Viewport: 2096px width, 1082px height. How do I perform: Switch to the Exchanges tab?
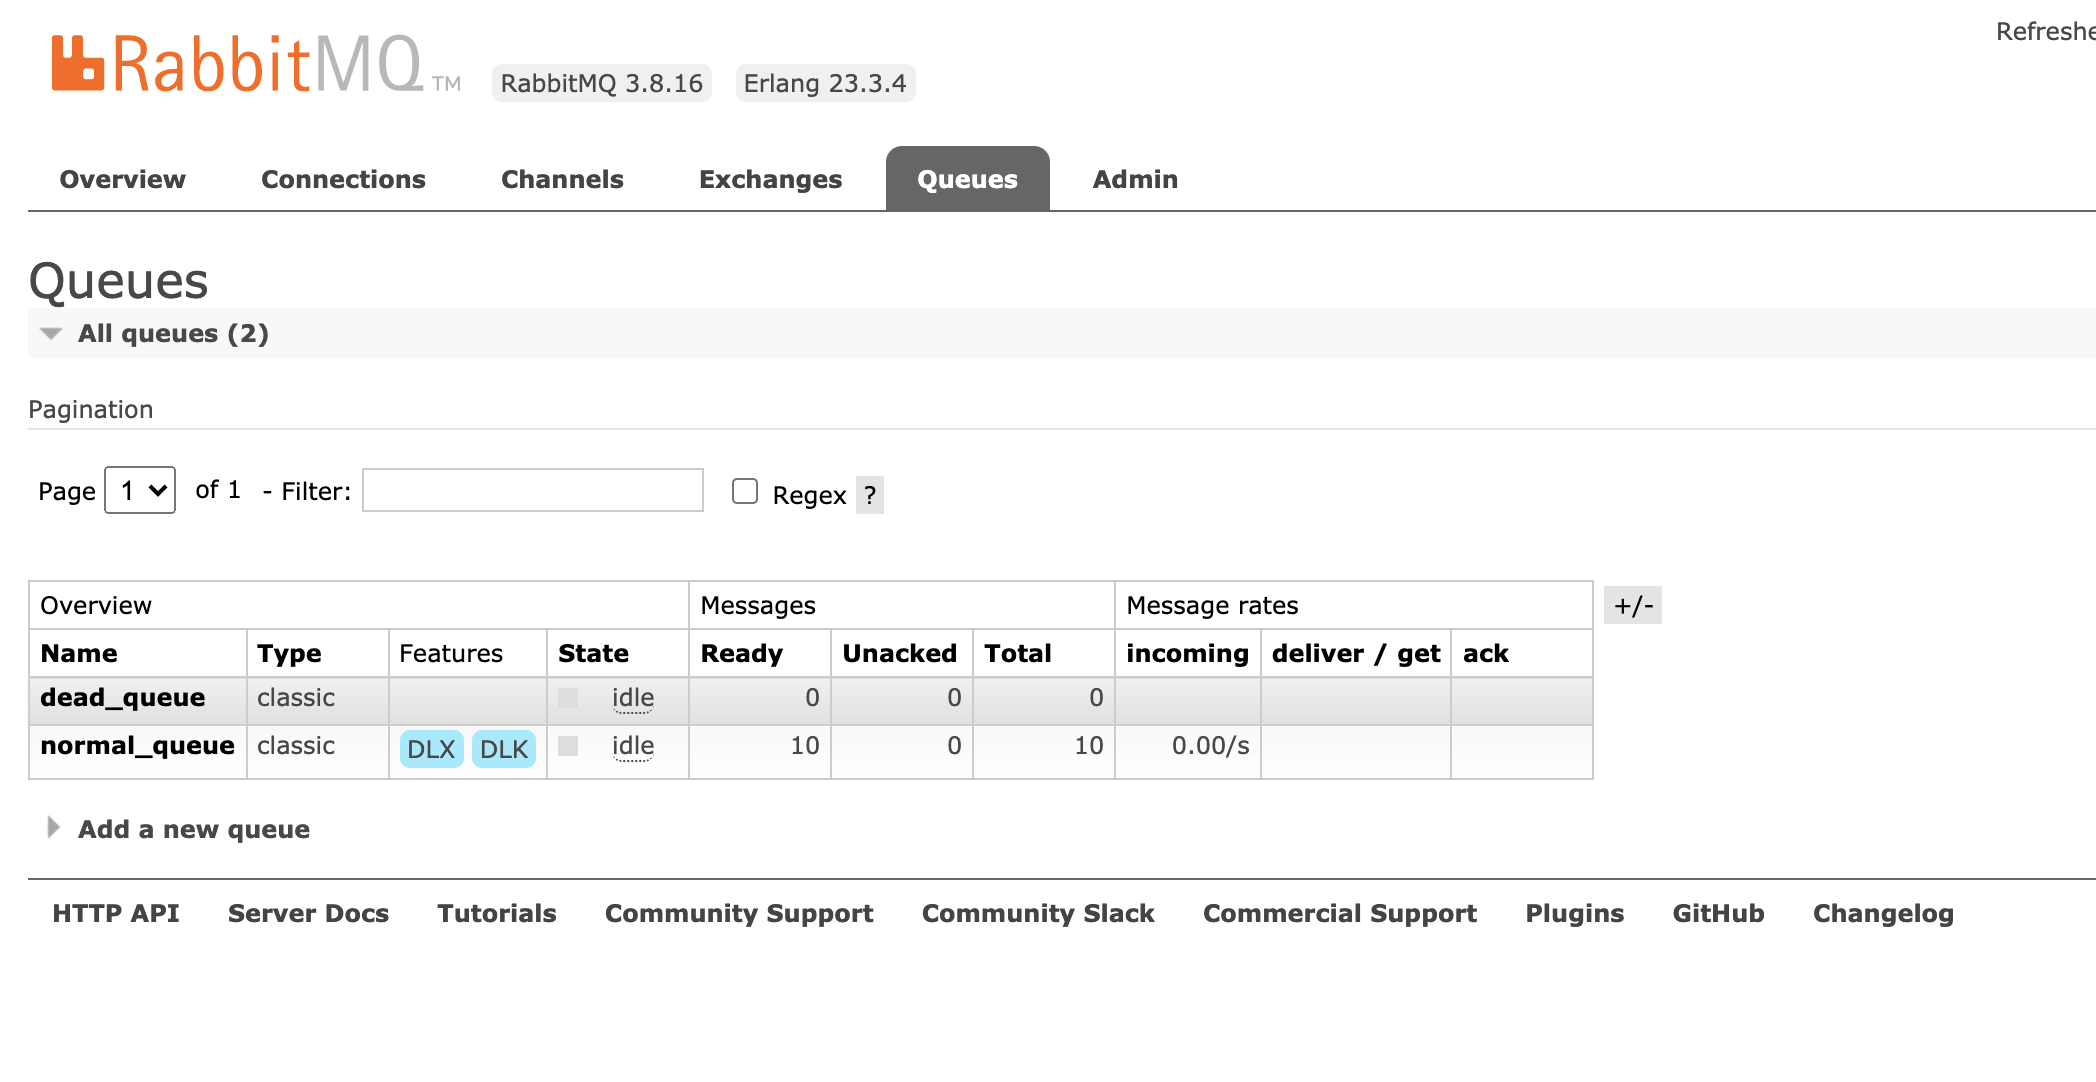[x=770, y=179]
